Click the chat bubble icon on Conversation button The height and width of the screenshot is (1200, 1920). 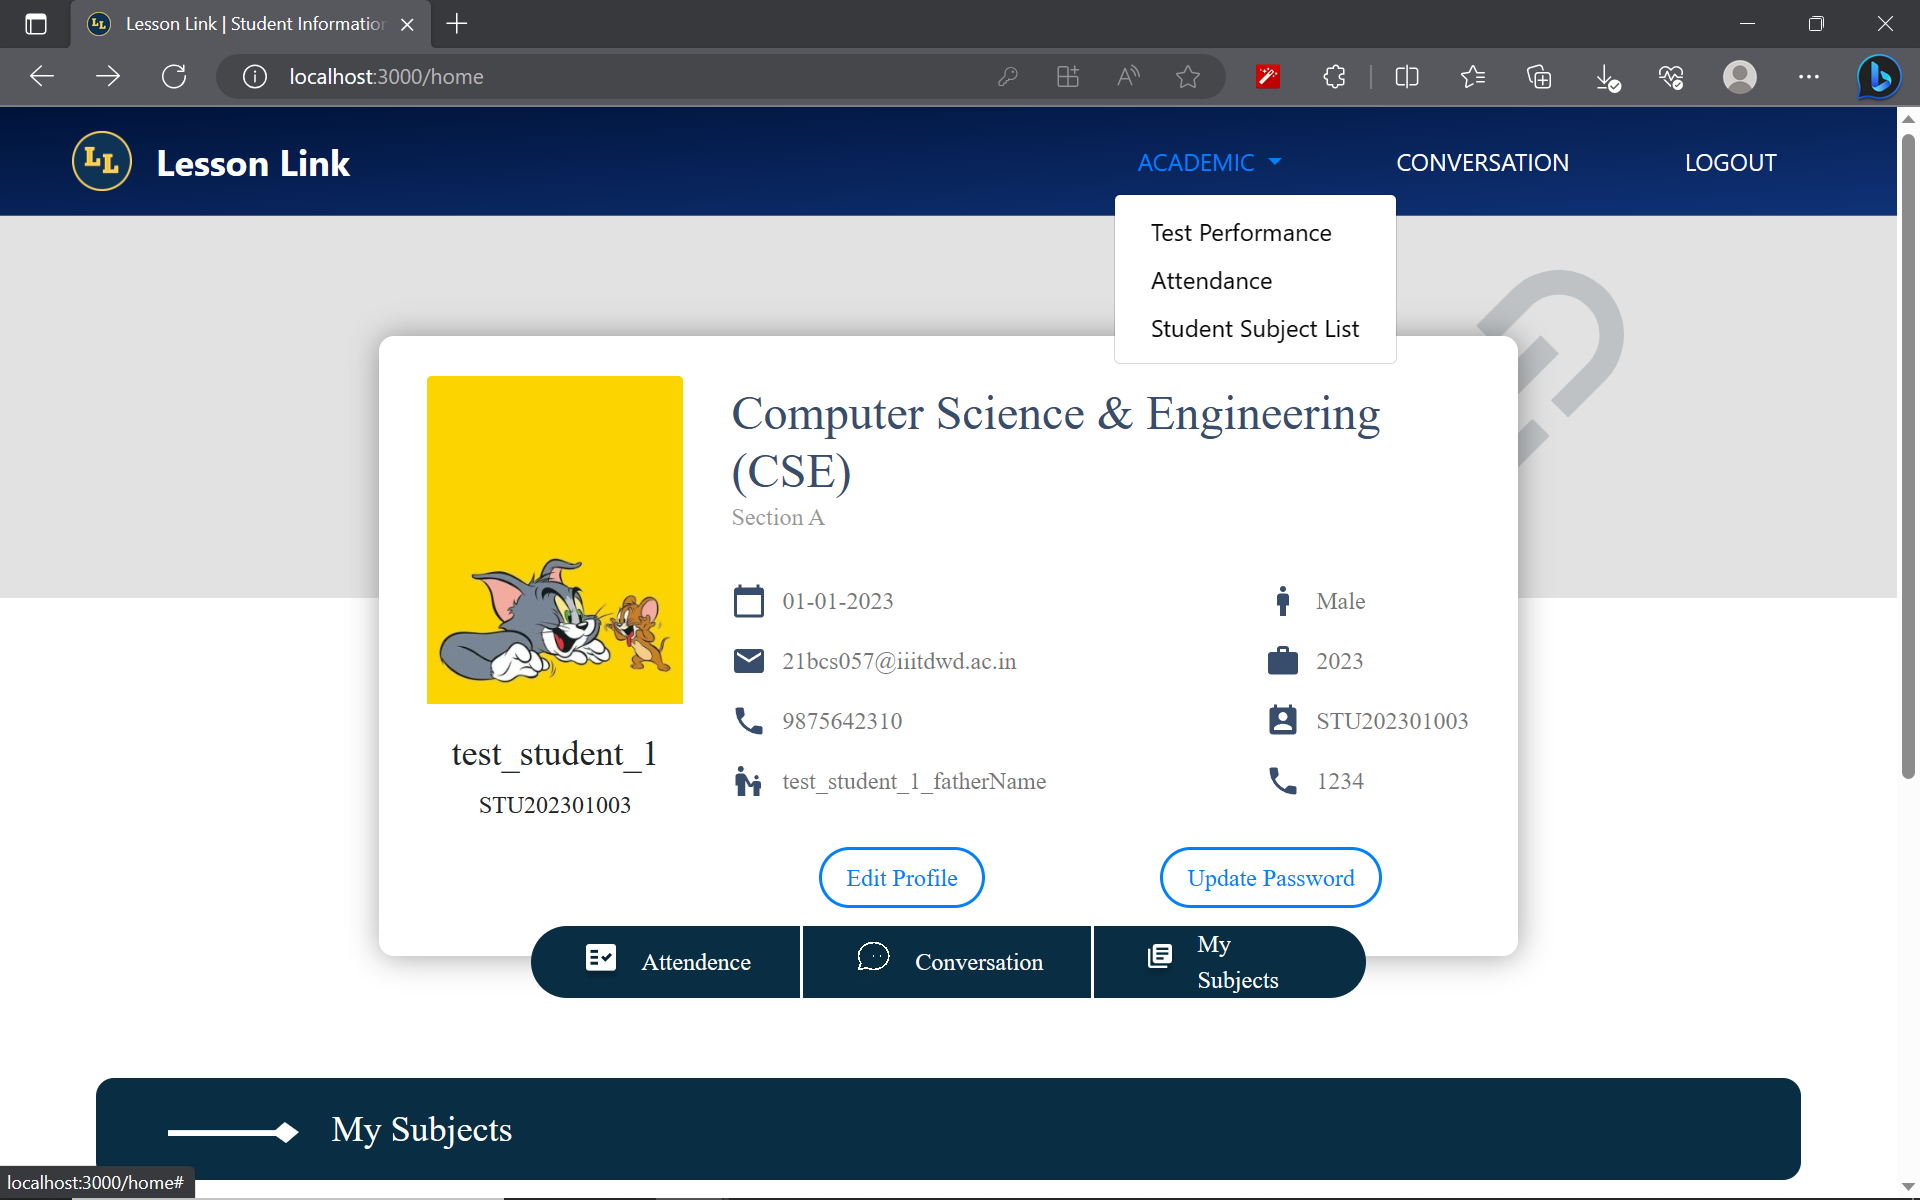(874, 957)
